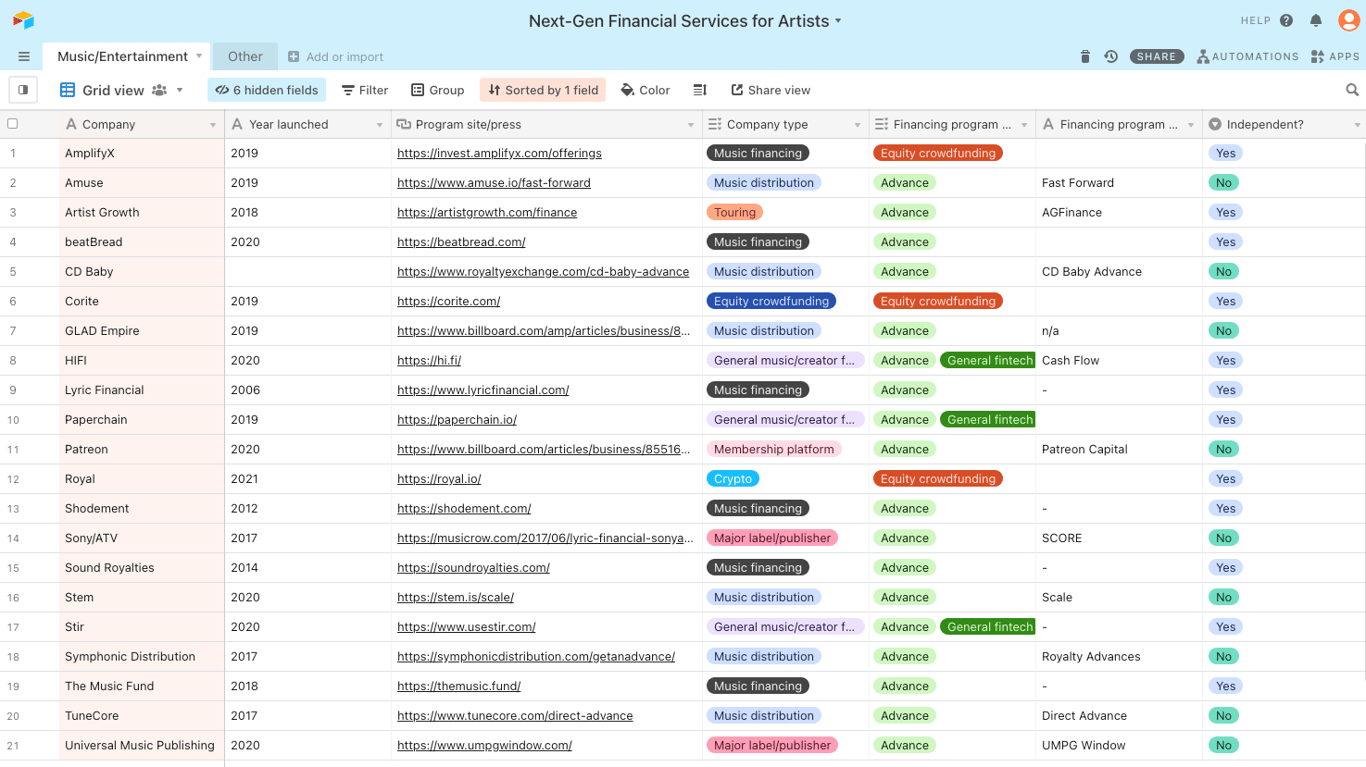Open the Grid view options dropdown arrow

(x=180, y=90)
